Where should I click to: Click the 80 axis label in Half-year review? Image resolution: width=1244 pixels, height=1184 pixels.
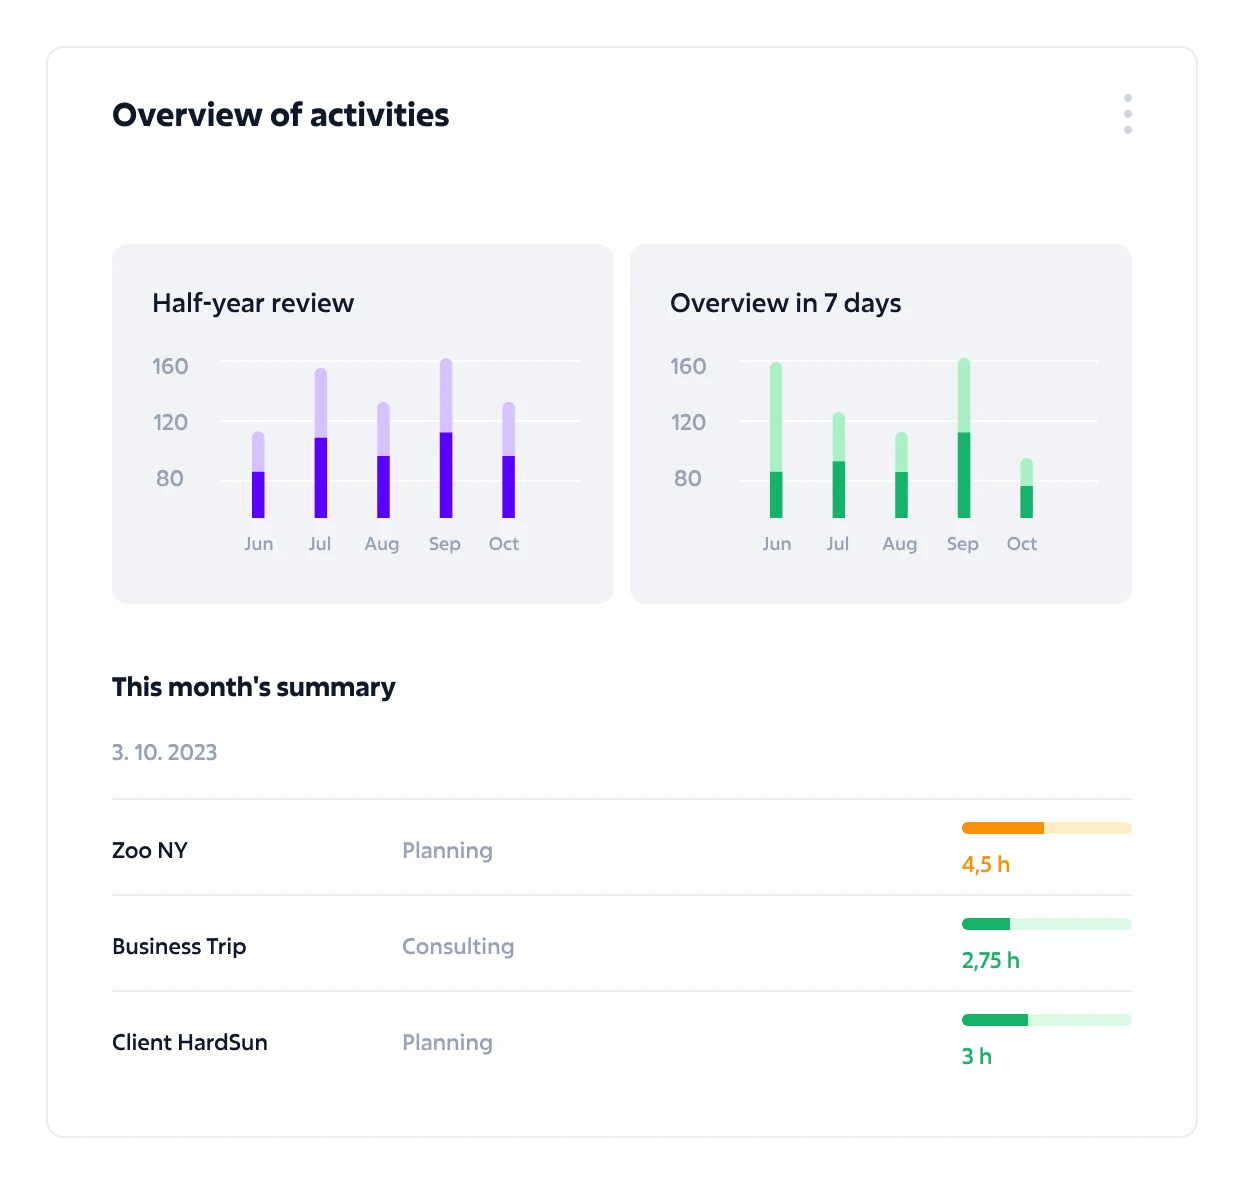[170, 478]
